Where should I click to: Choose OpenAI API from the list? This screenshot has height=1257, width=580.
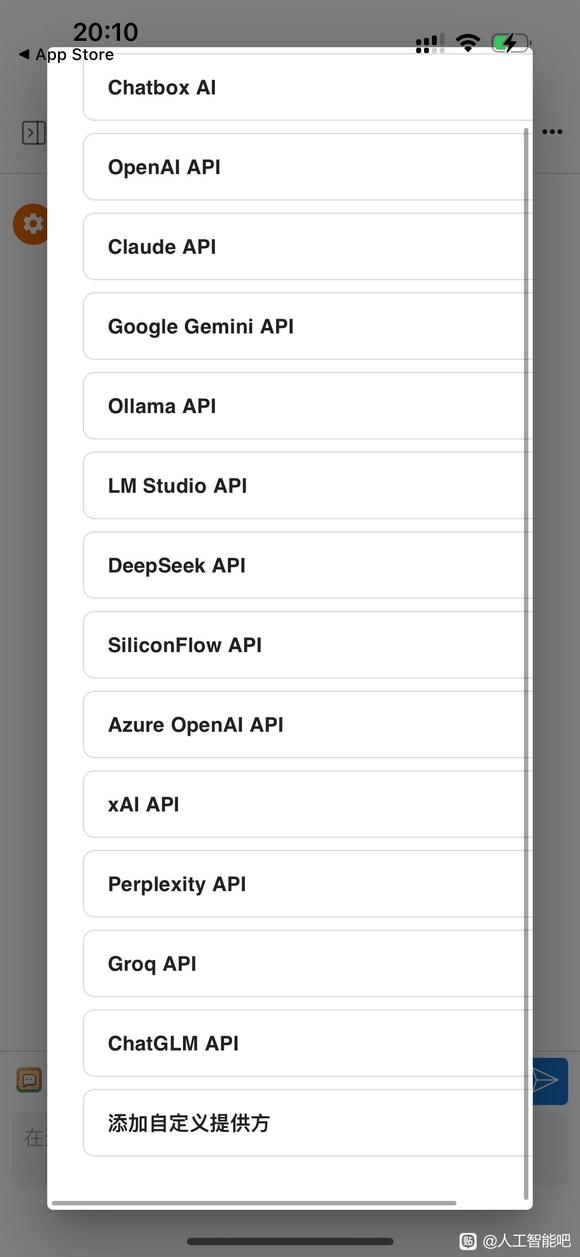(x=307, y=167)
